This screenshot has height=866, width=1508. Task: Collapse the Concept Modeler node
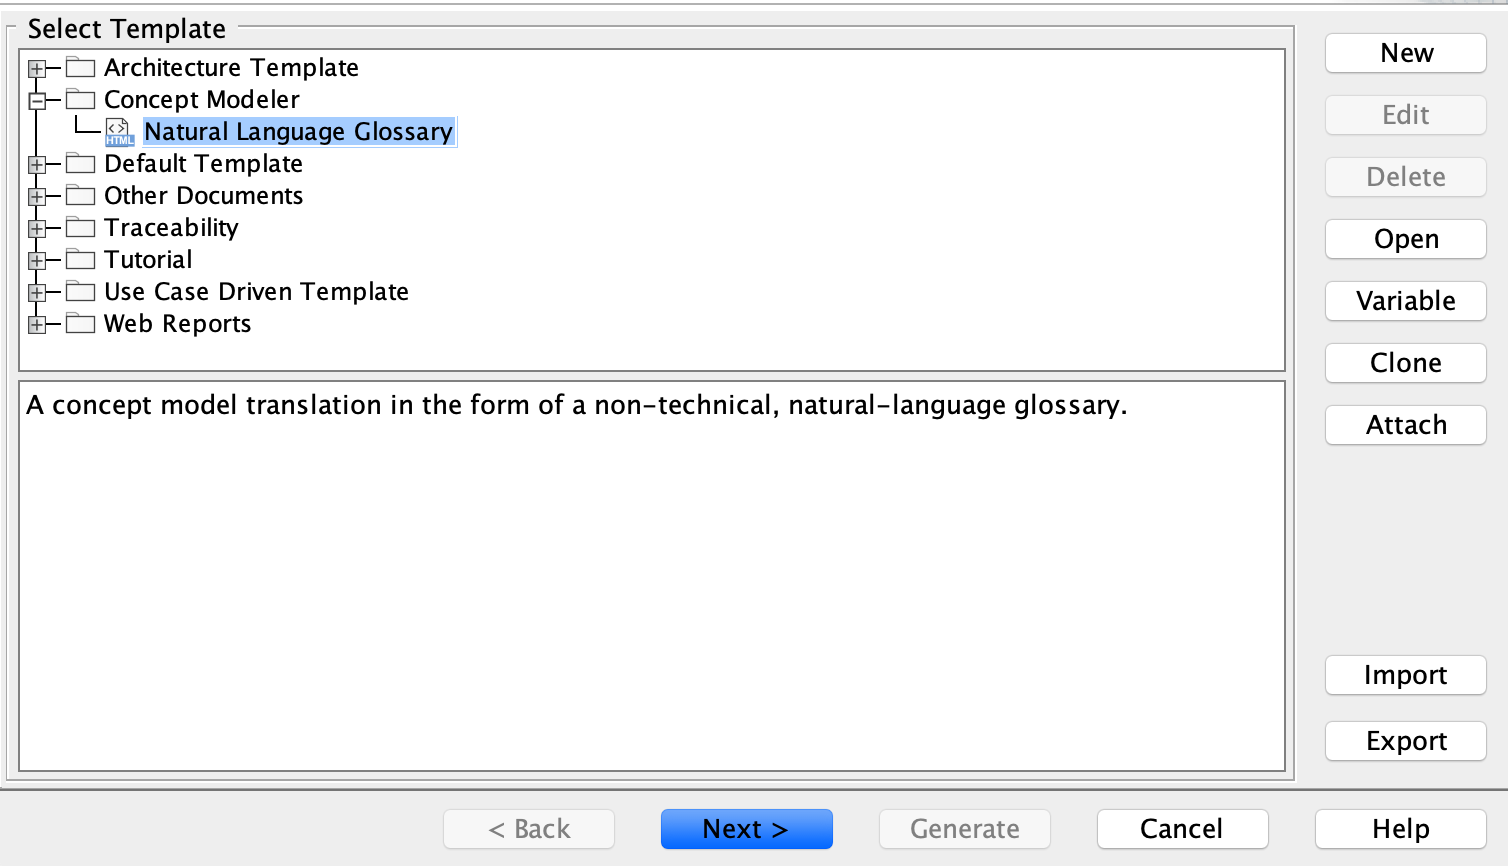tap(37, 101)
